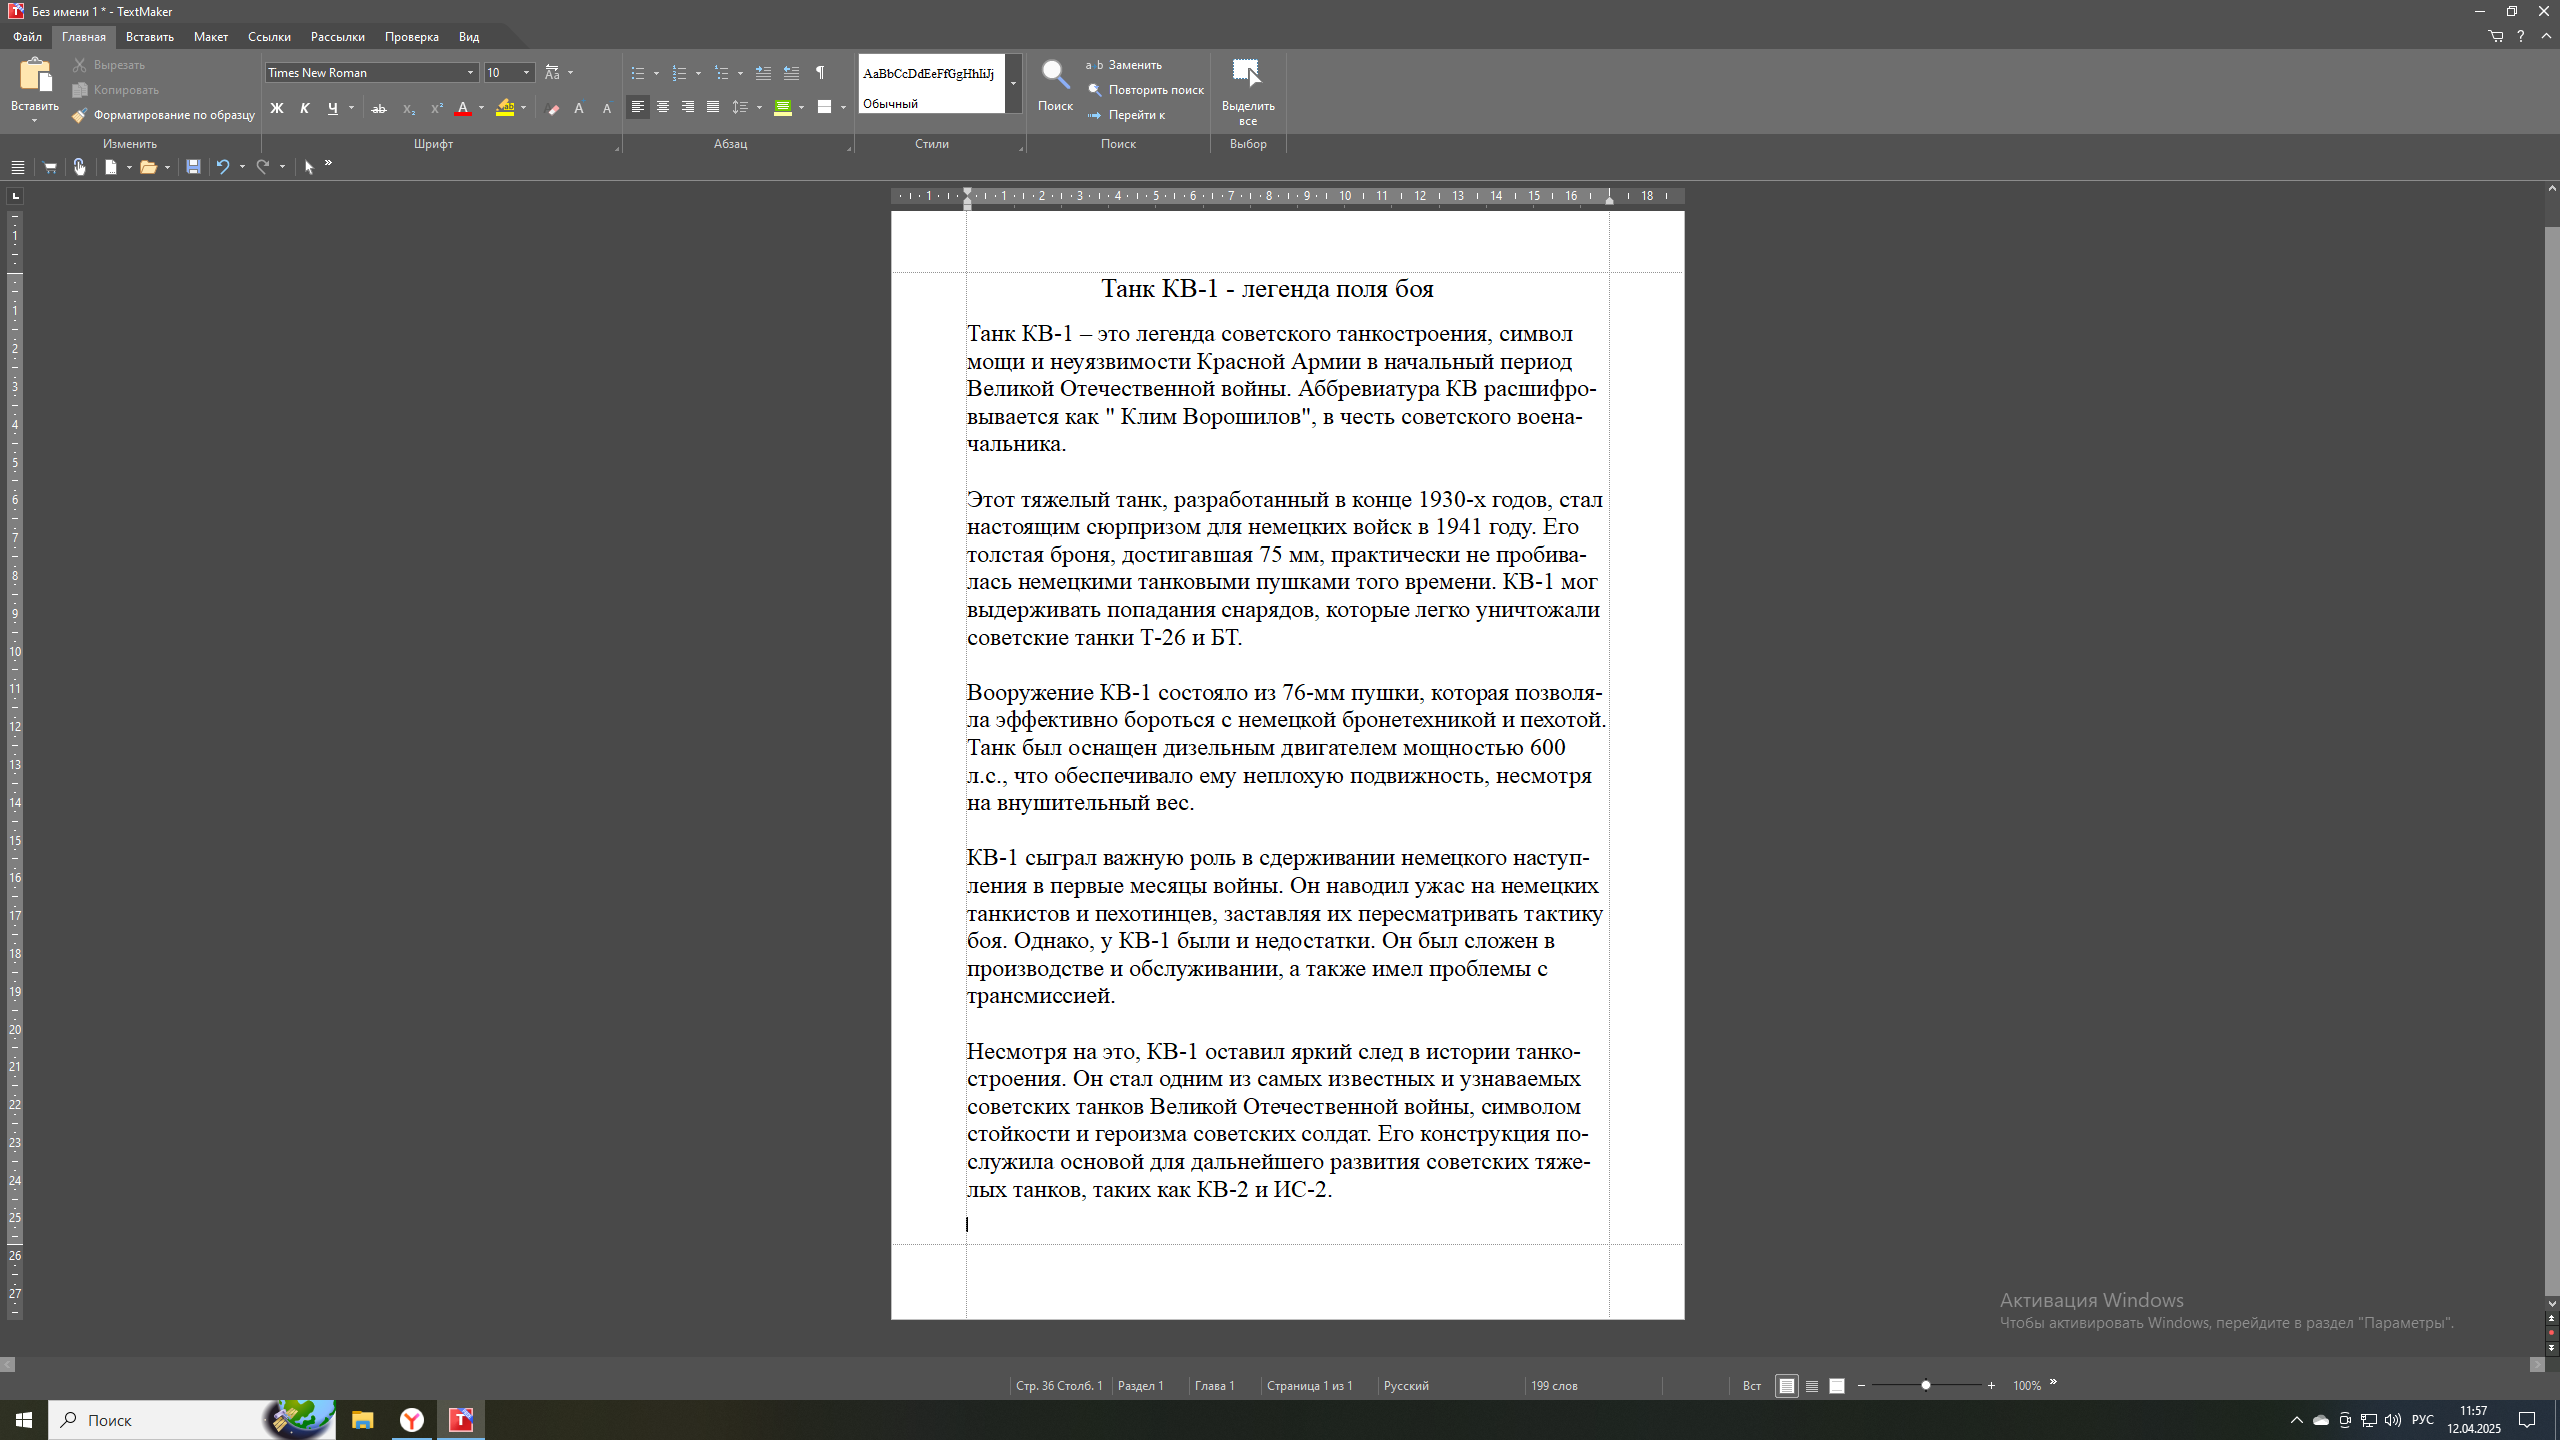
Task: Open the font size dropdown showing 10
Action: [527, 73]
